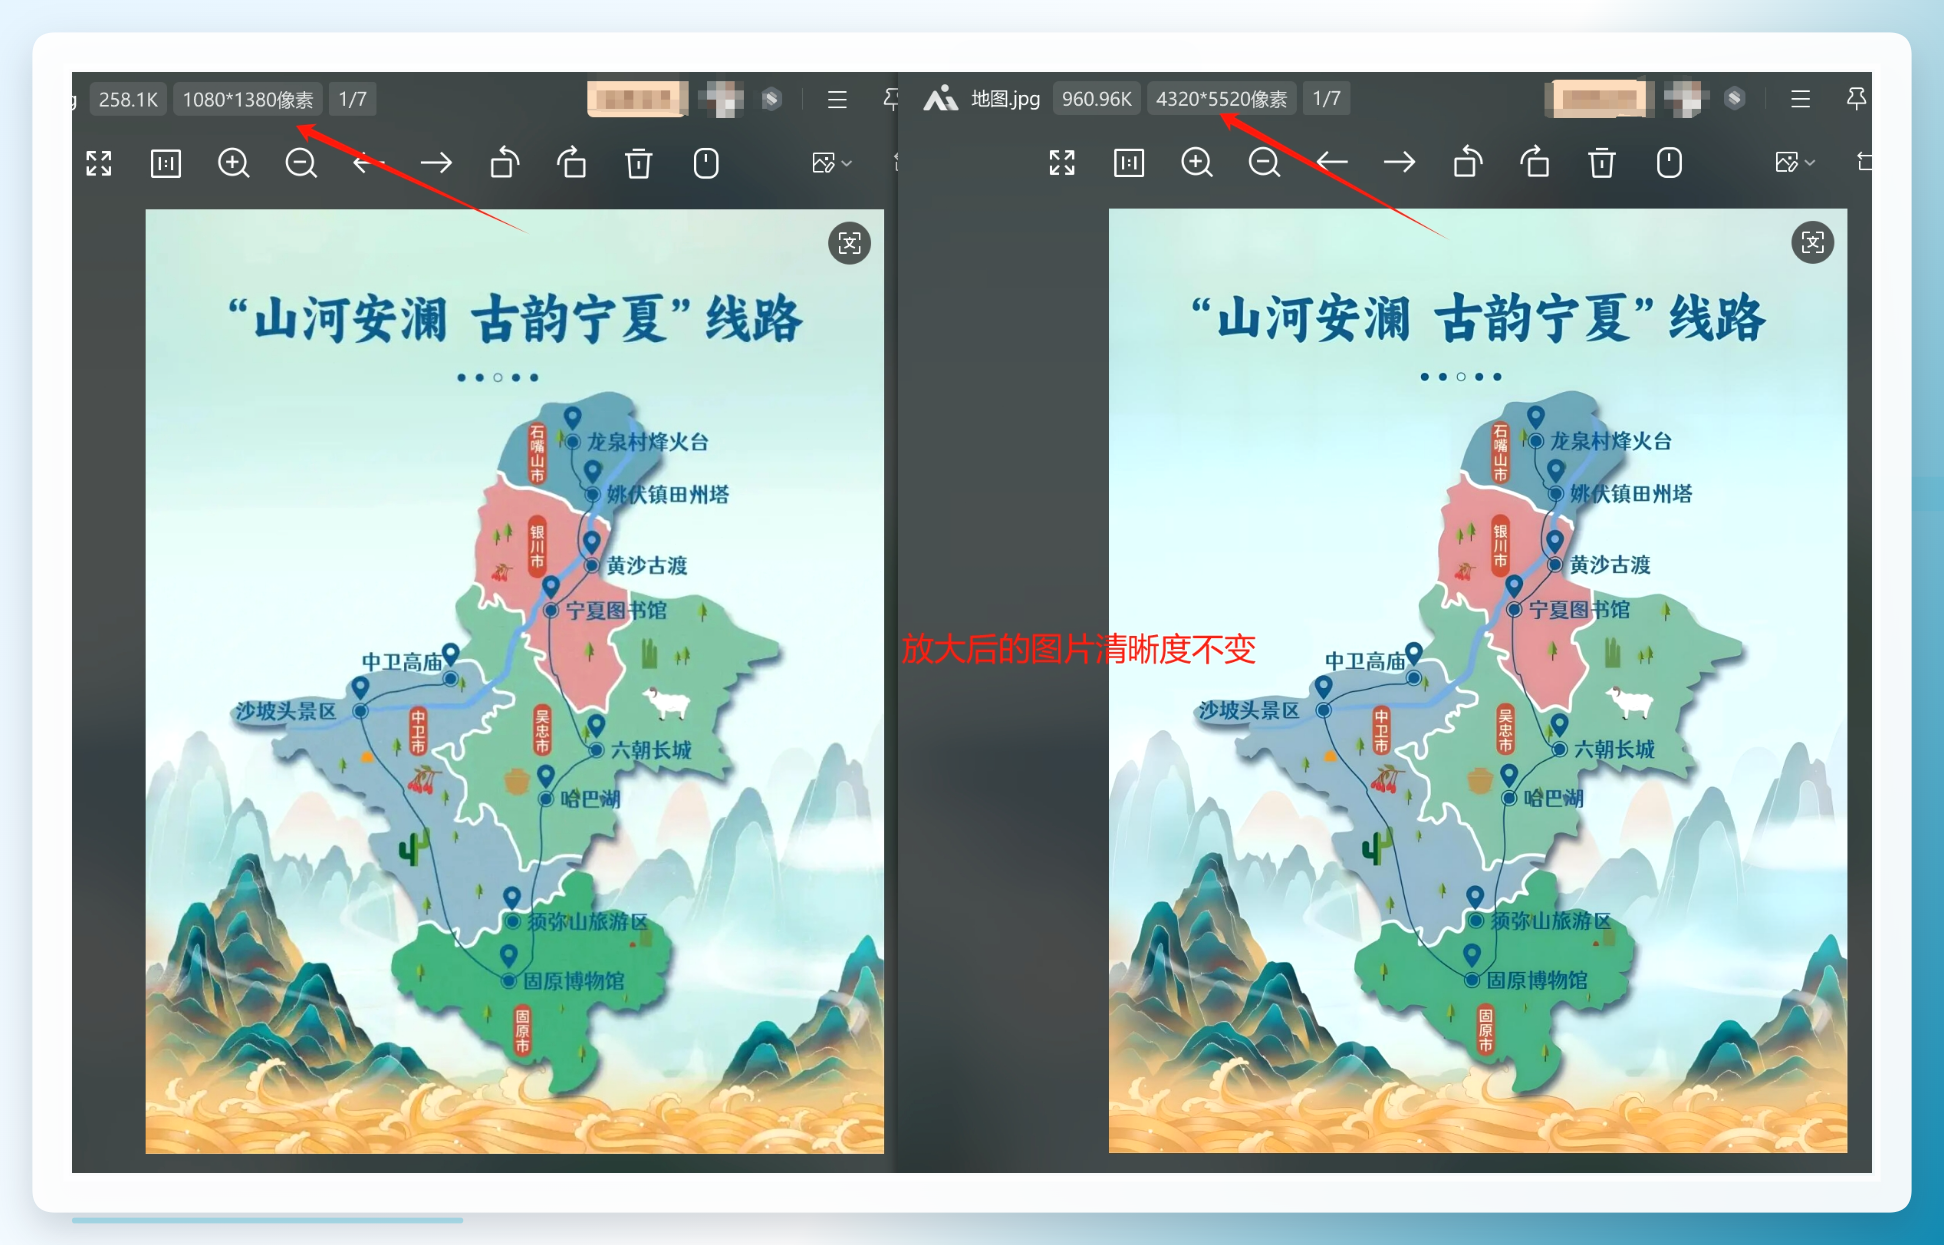Click hexagon badge icon in 地图.jpg header
Screen dimensions: 1944x1245
tap(1735, 98)
